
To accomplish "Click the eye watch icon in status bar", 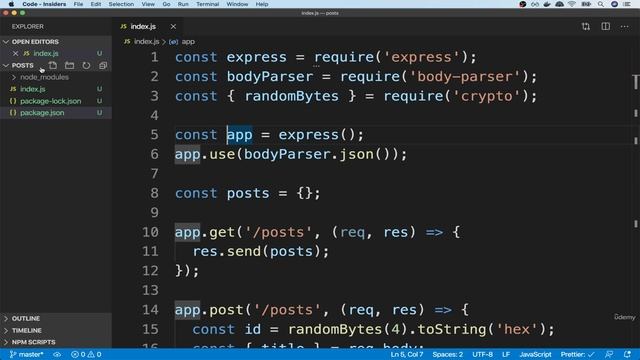I will 57,354.
